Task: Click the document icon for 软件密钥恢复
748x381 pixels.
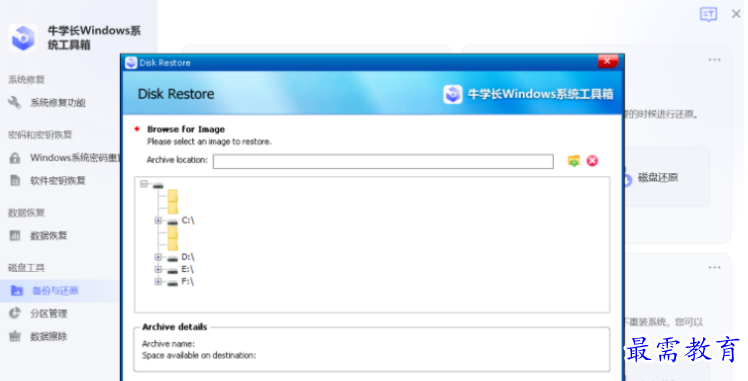Action: point(15,180)
